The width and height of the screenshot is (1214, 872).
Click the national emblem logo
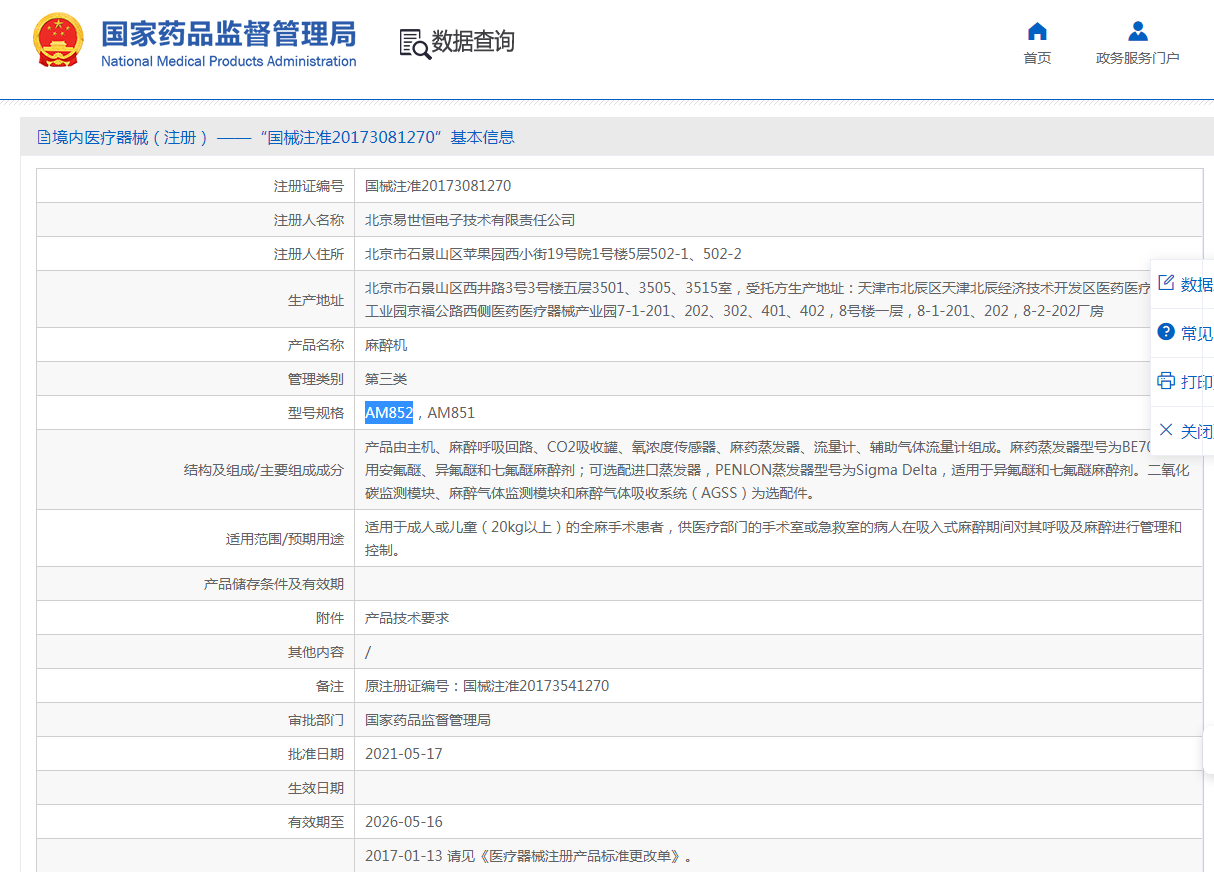[x=59, y=40]
